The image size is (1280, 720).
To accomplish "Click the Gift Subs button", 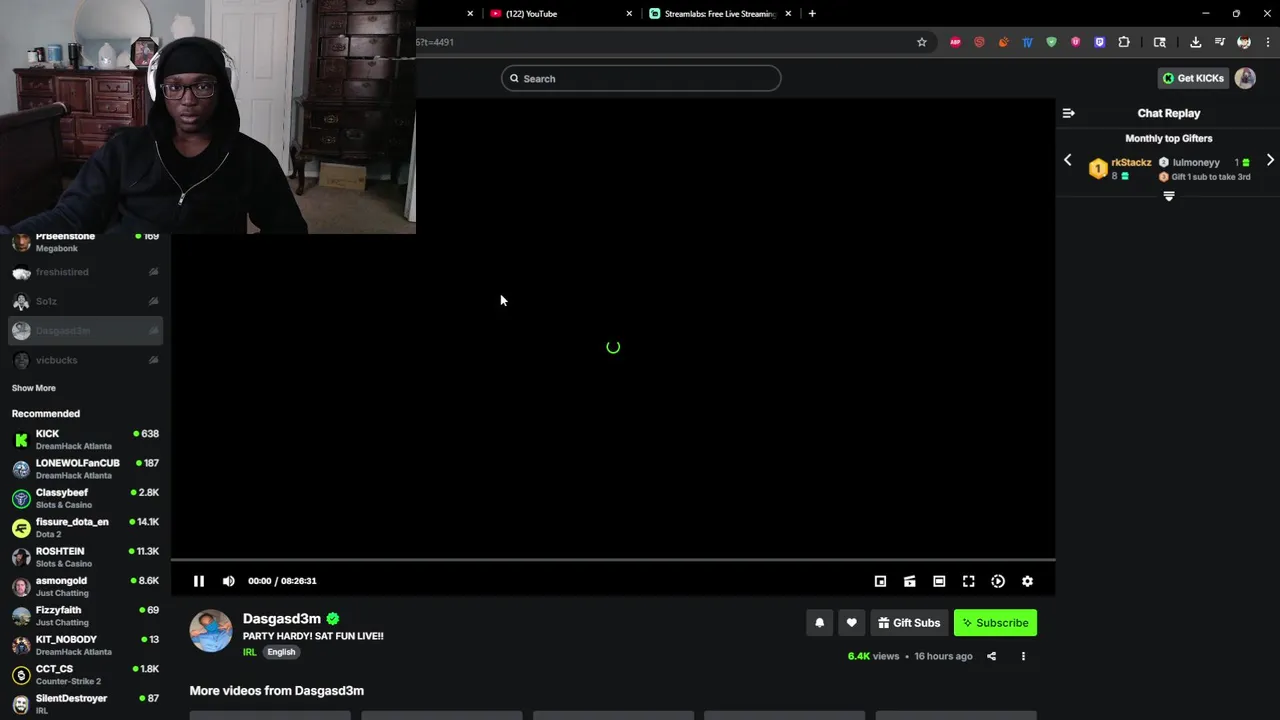I will pos(909,623).
